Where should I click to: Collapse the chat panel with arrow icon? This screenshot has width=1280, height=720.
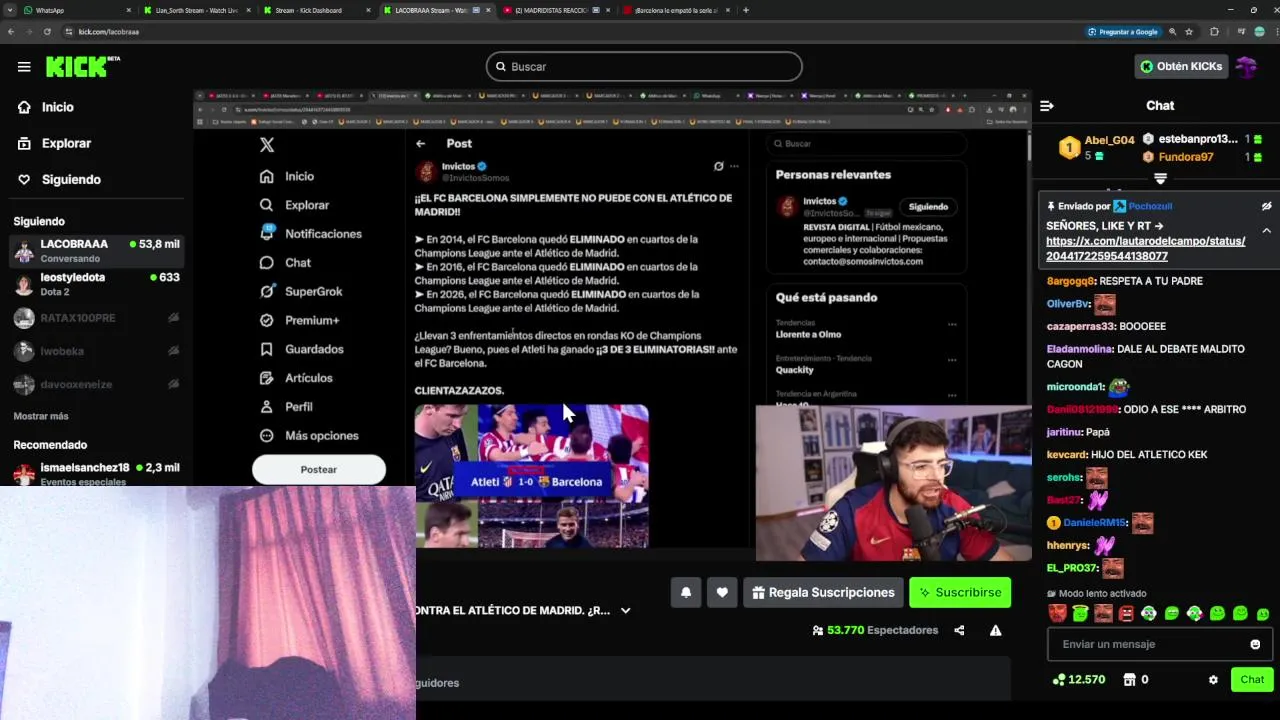1046,106
